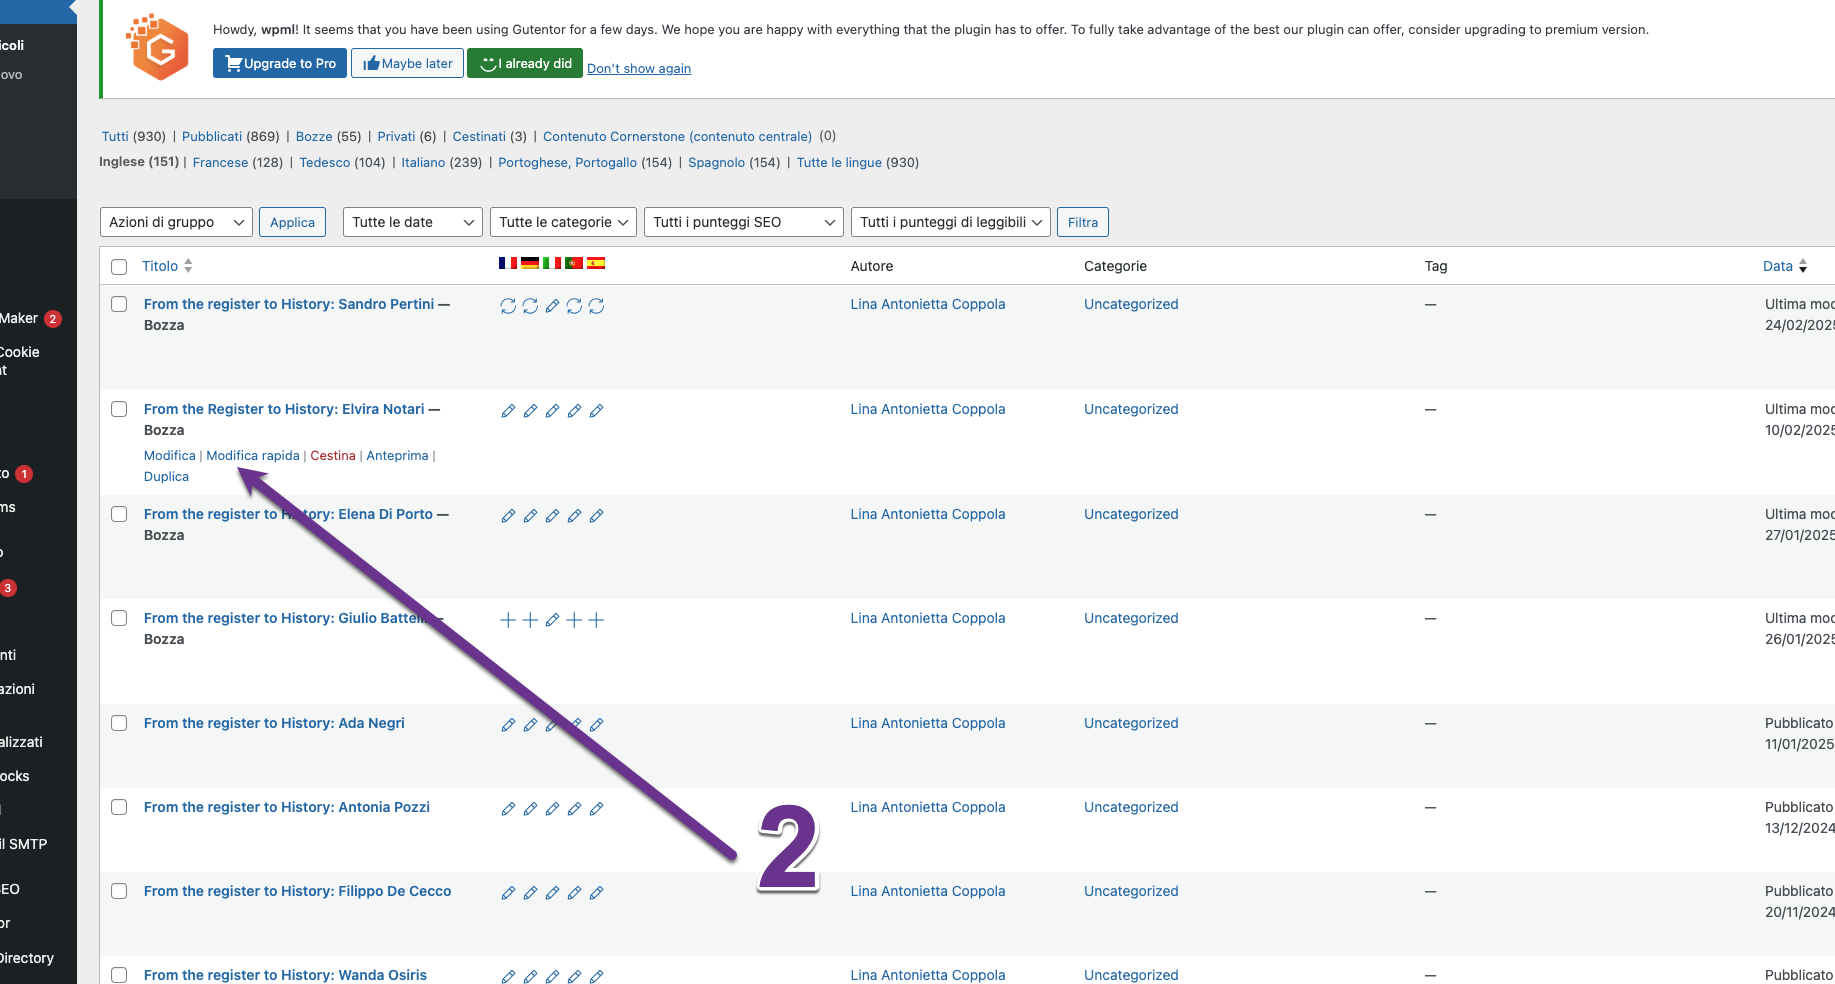Click the Italian flag column header

point(552,264)
